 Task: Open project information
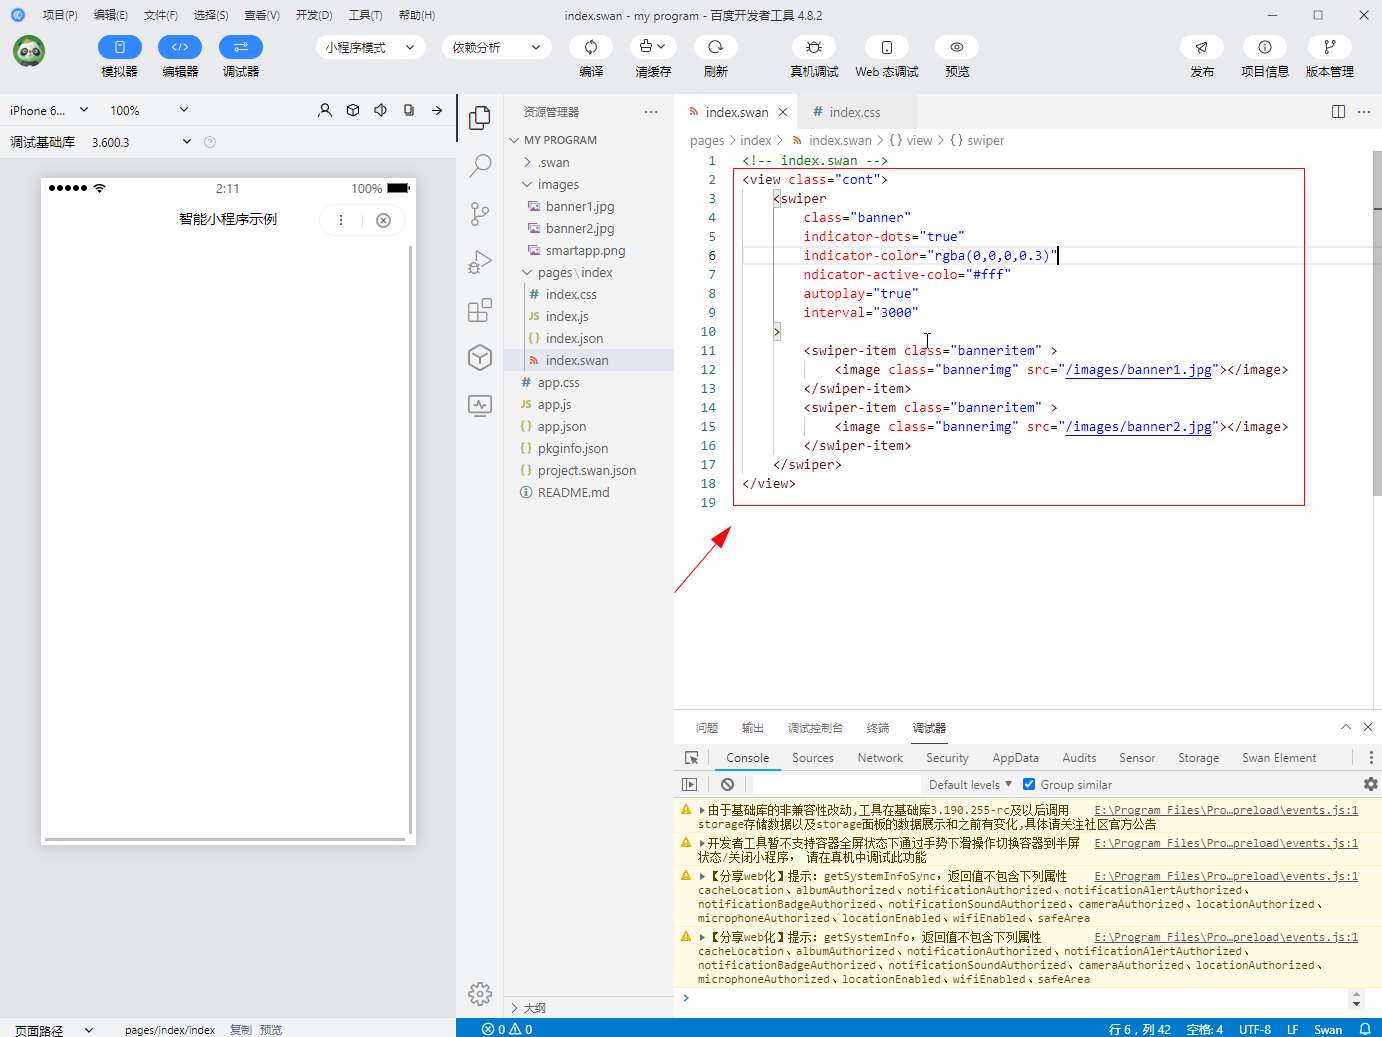pos(1265,47)
